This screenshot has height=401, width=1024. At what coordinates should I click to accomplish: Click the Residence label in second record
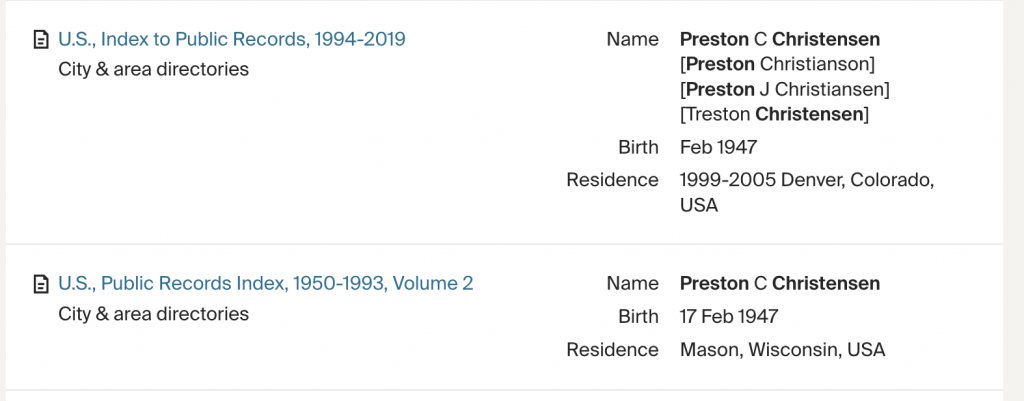tap(612, 350)
